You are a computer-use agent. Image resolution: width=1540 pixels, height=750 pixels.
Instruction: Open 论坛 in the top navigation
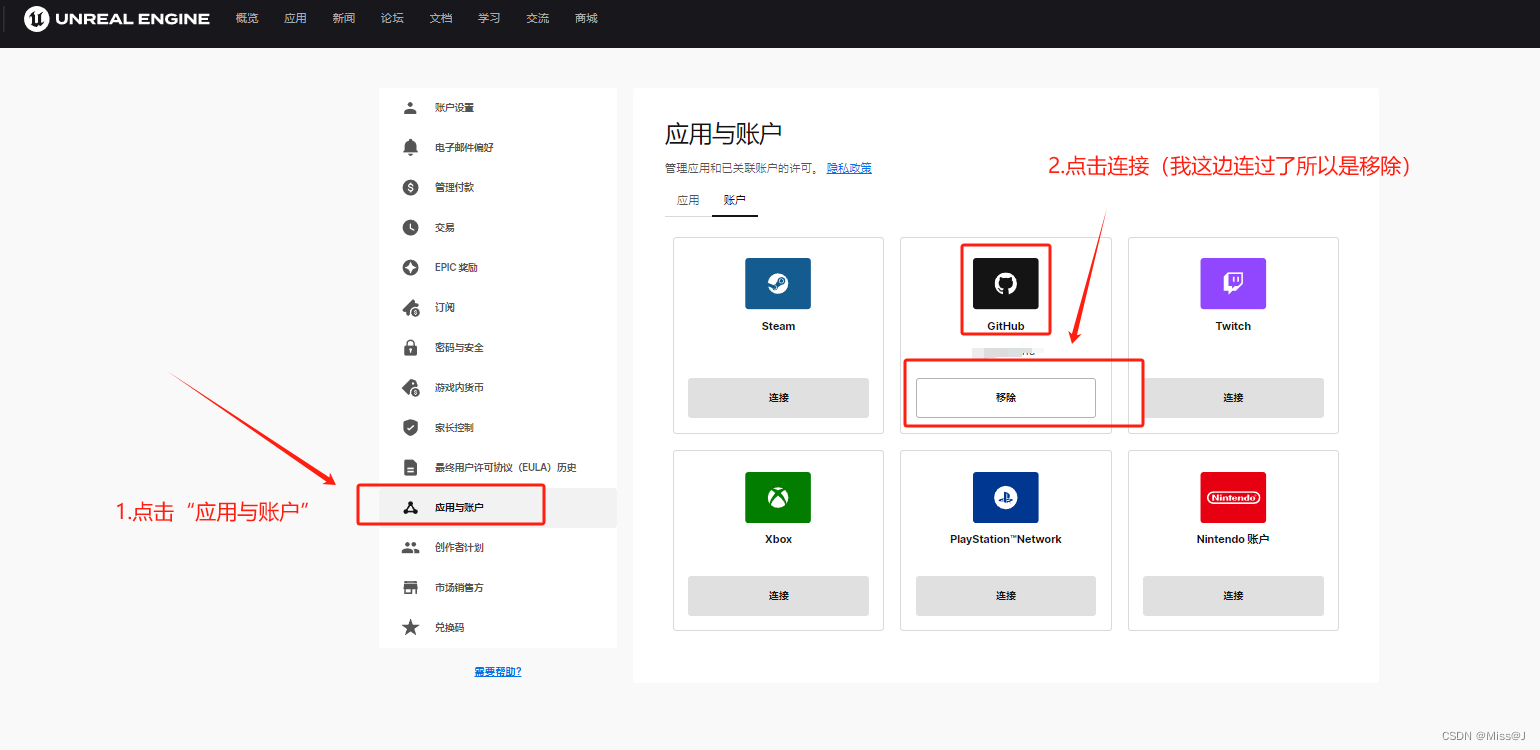coord(392,18)
